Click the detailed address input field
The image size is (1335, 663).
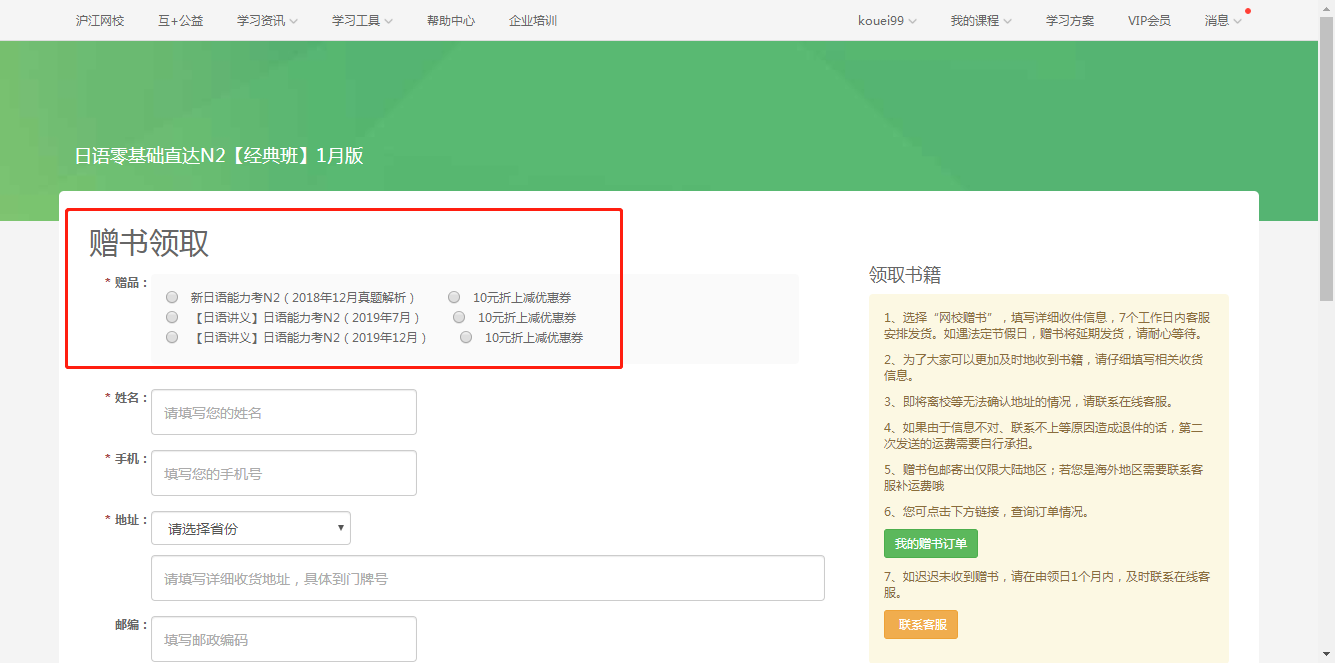[488, 578]
